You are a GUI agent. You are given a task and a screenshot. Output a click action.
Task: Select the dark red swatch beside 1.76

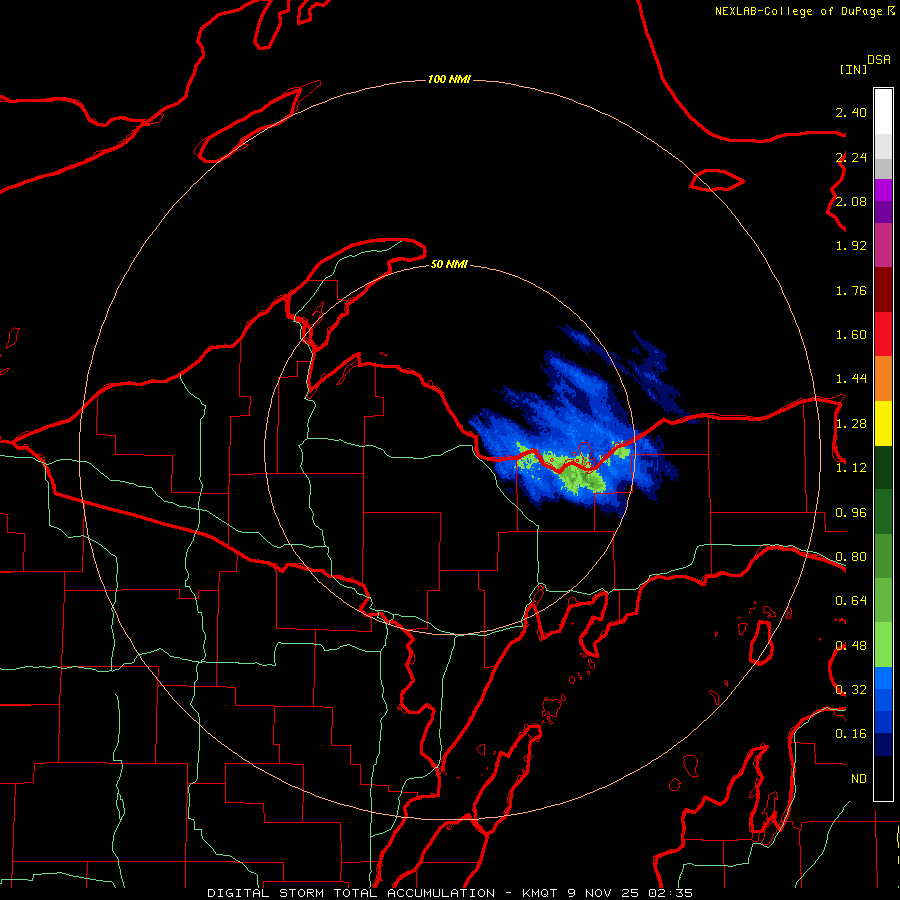[883, 290]
